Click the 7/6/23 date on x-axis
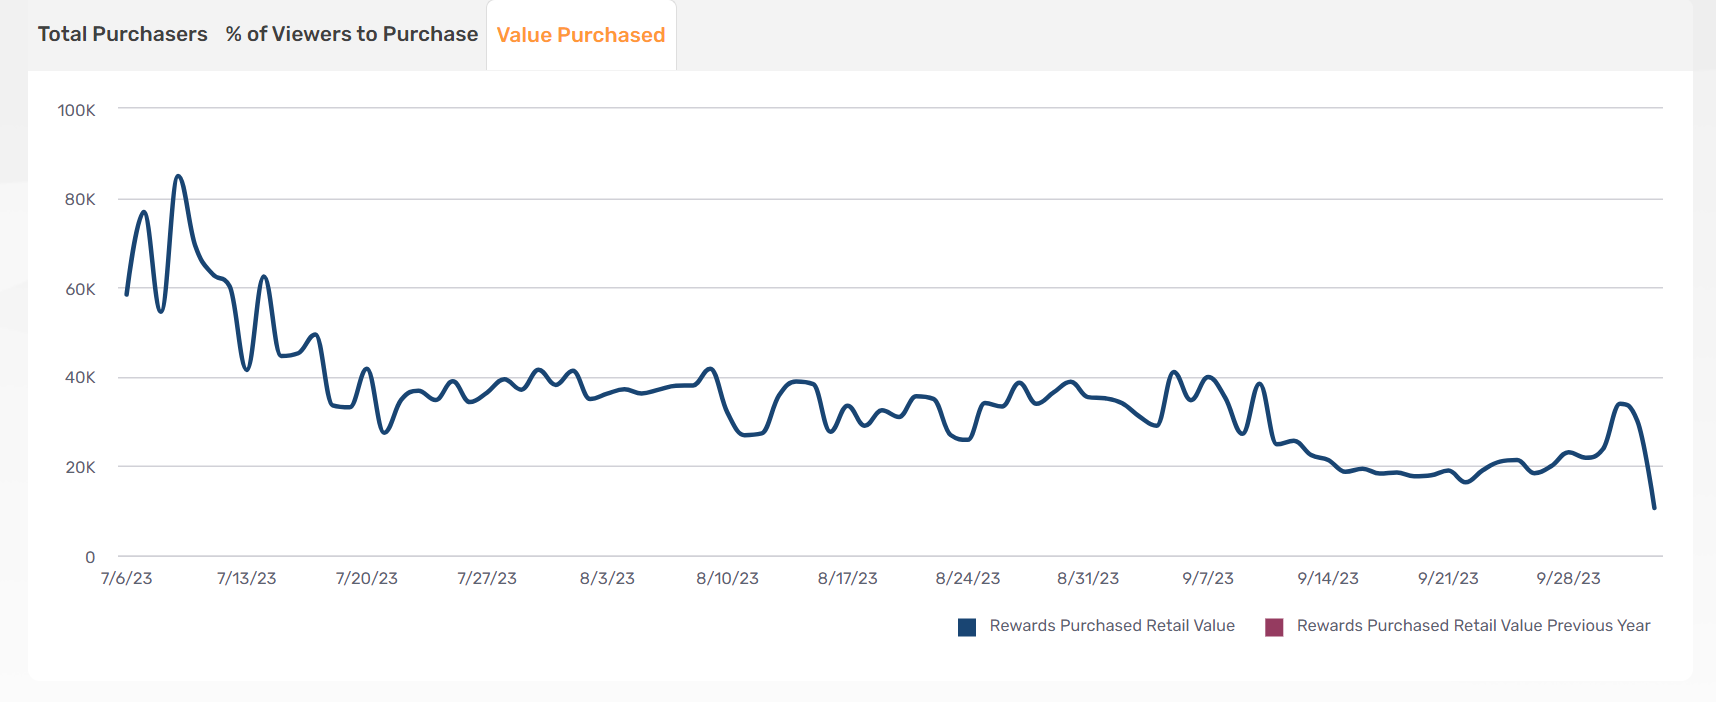1716x702 pixels. (x=127, y=579)
